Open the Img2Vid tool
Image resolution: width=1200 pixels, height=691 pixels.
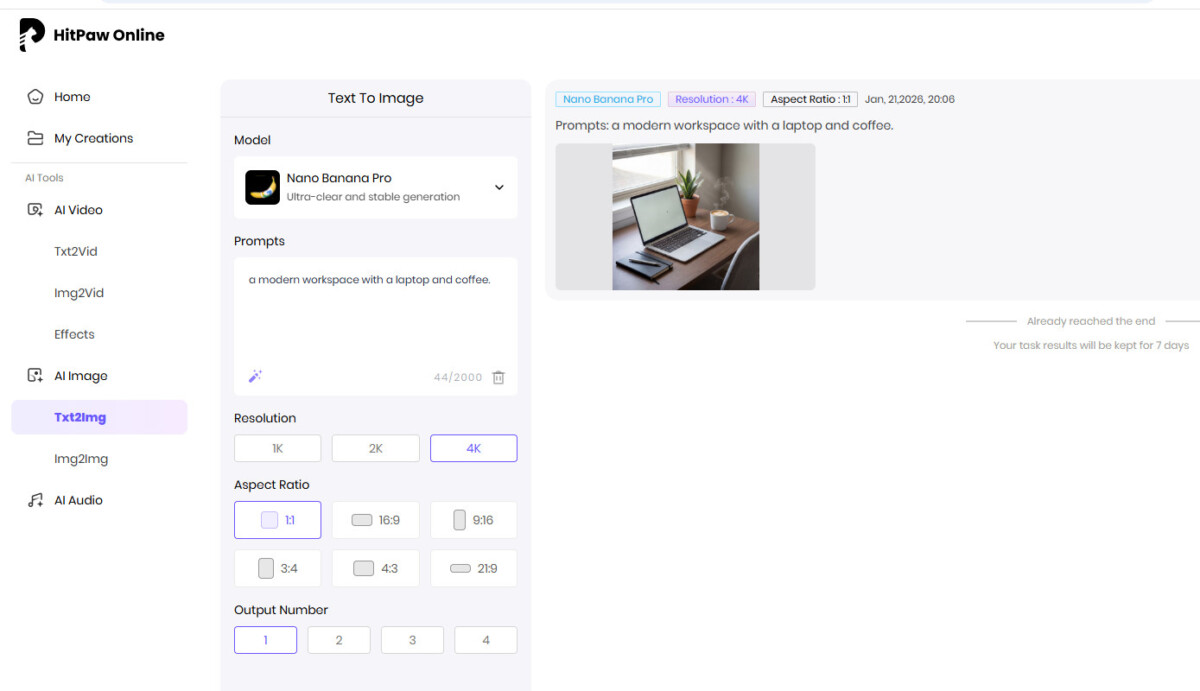79,293
